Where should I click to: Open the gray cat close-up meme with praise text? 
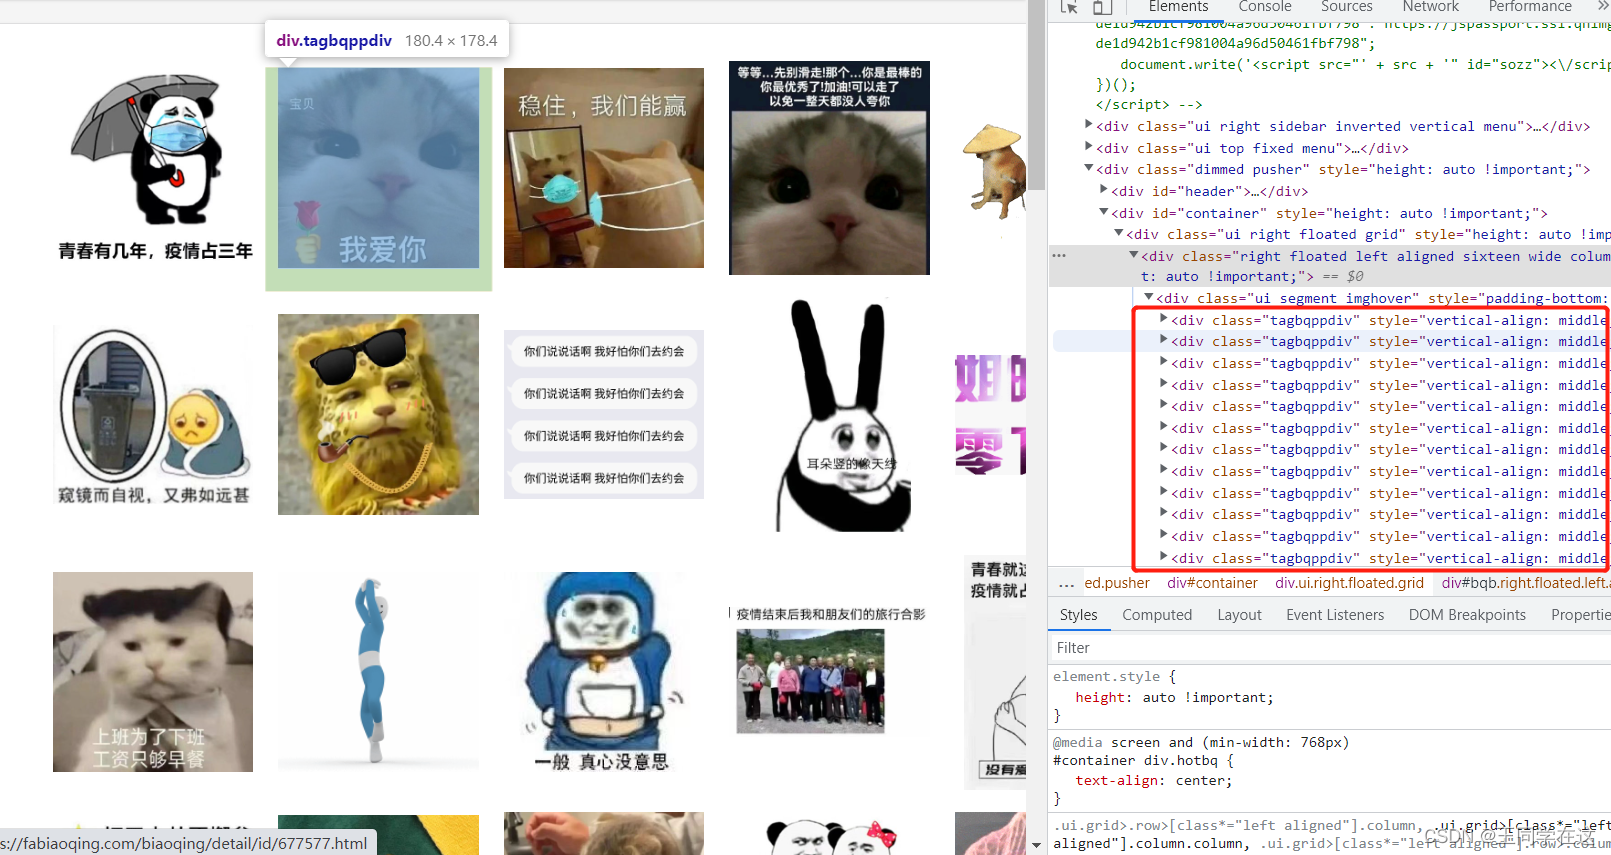point(829,167)
